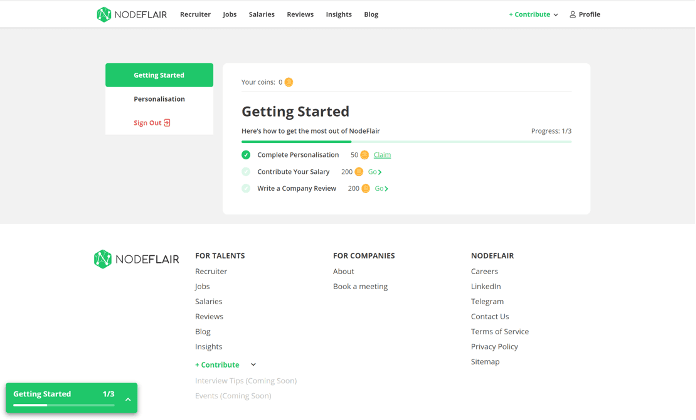Click the Getting Started progress bar

point(406,142)
